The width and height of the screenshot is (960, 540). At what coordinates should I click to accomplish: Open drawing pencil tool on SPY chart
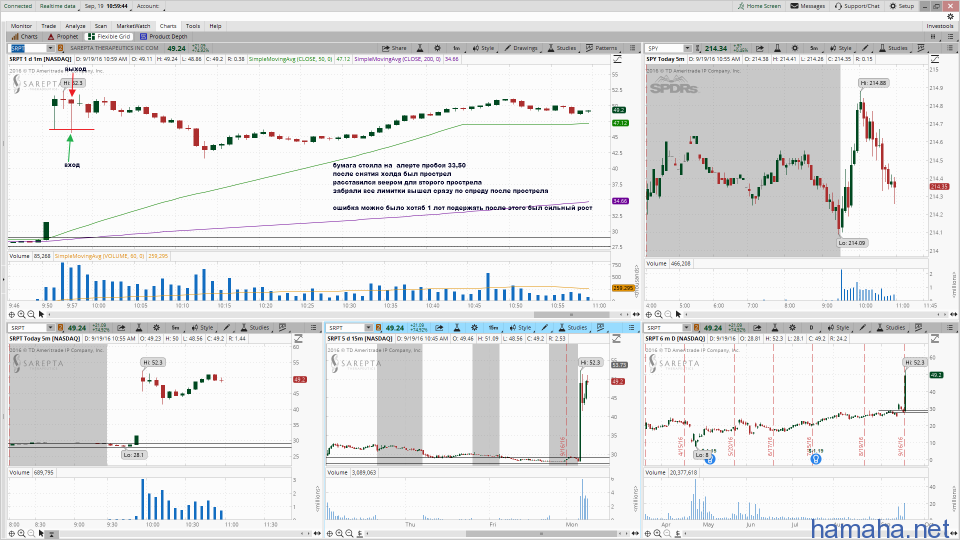pyautogui.click(x=865, y=48)
